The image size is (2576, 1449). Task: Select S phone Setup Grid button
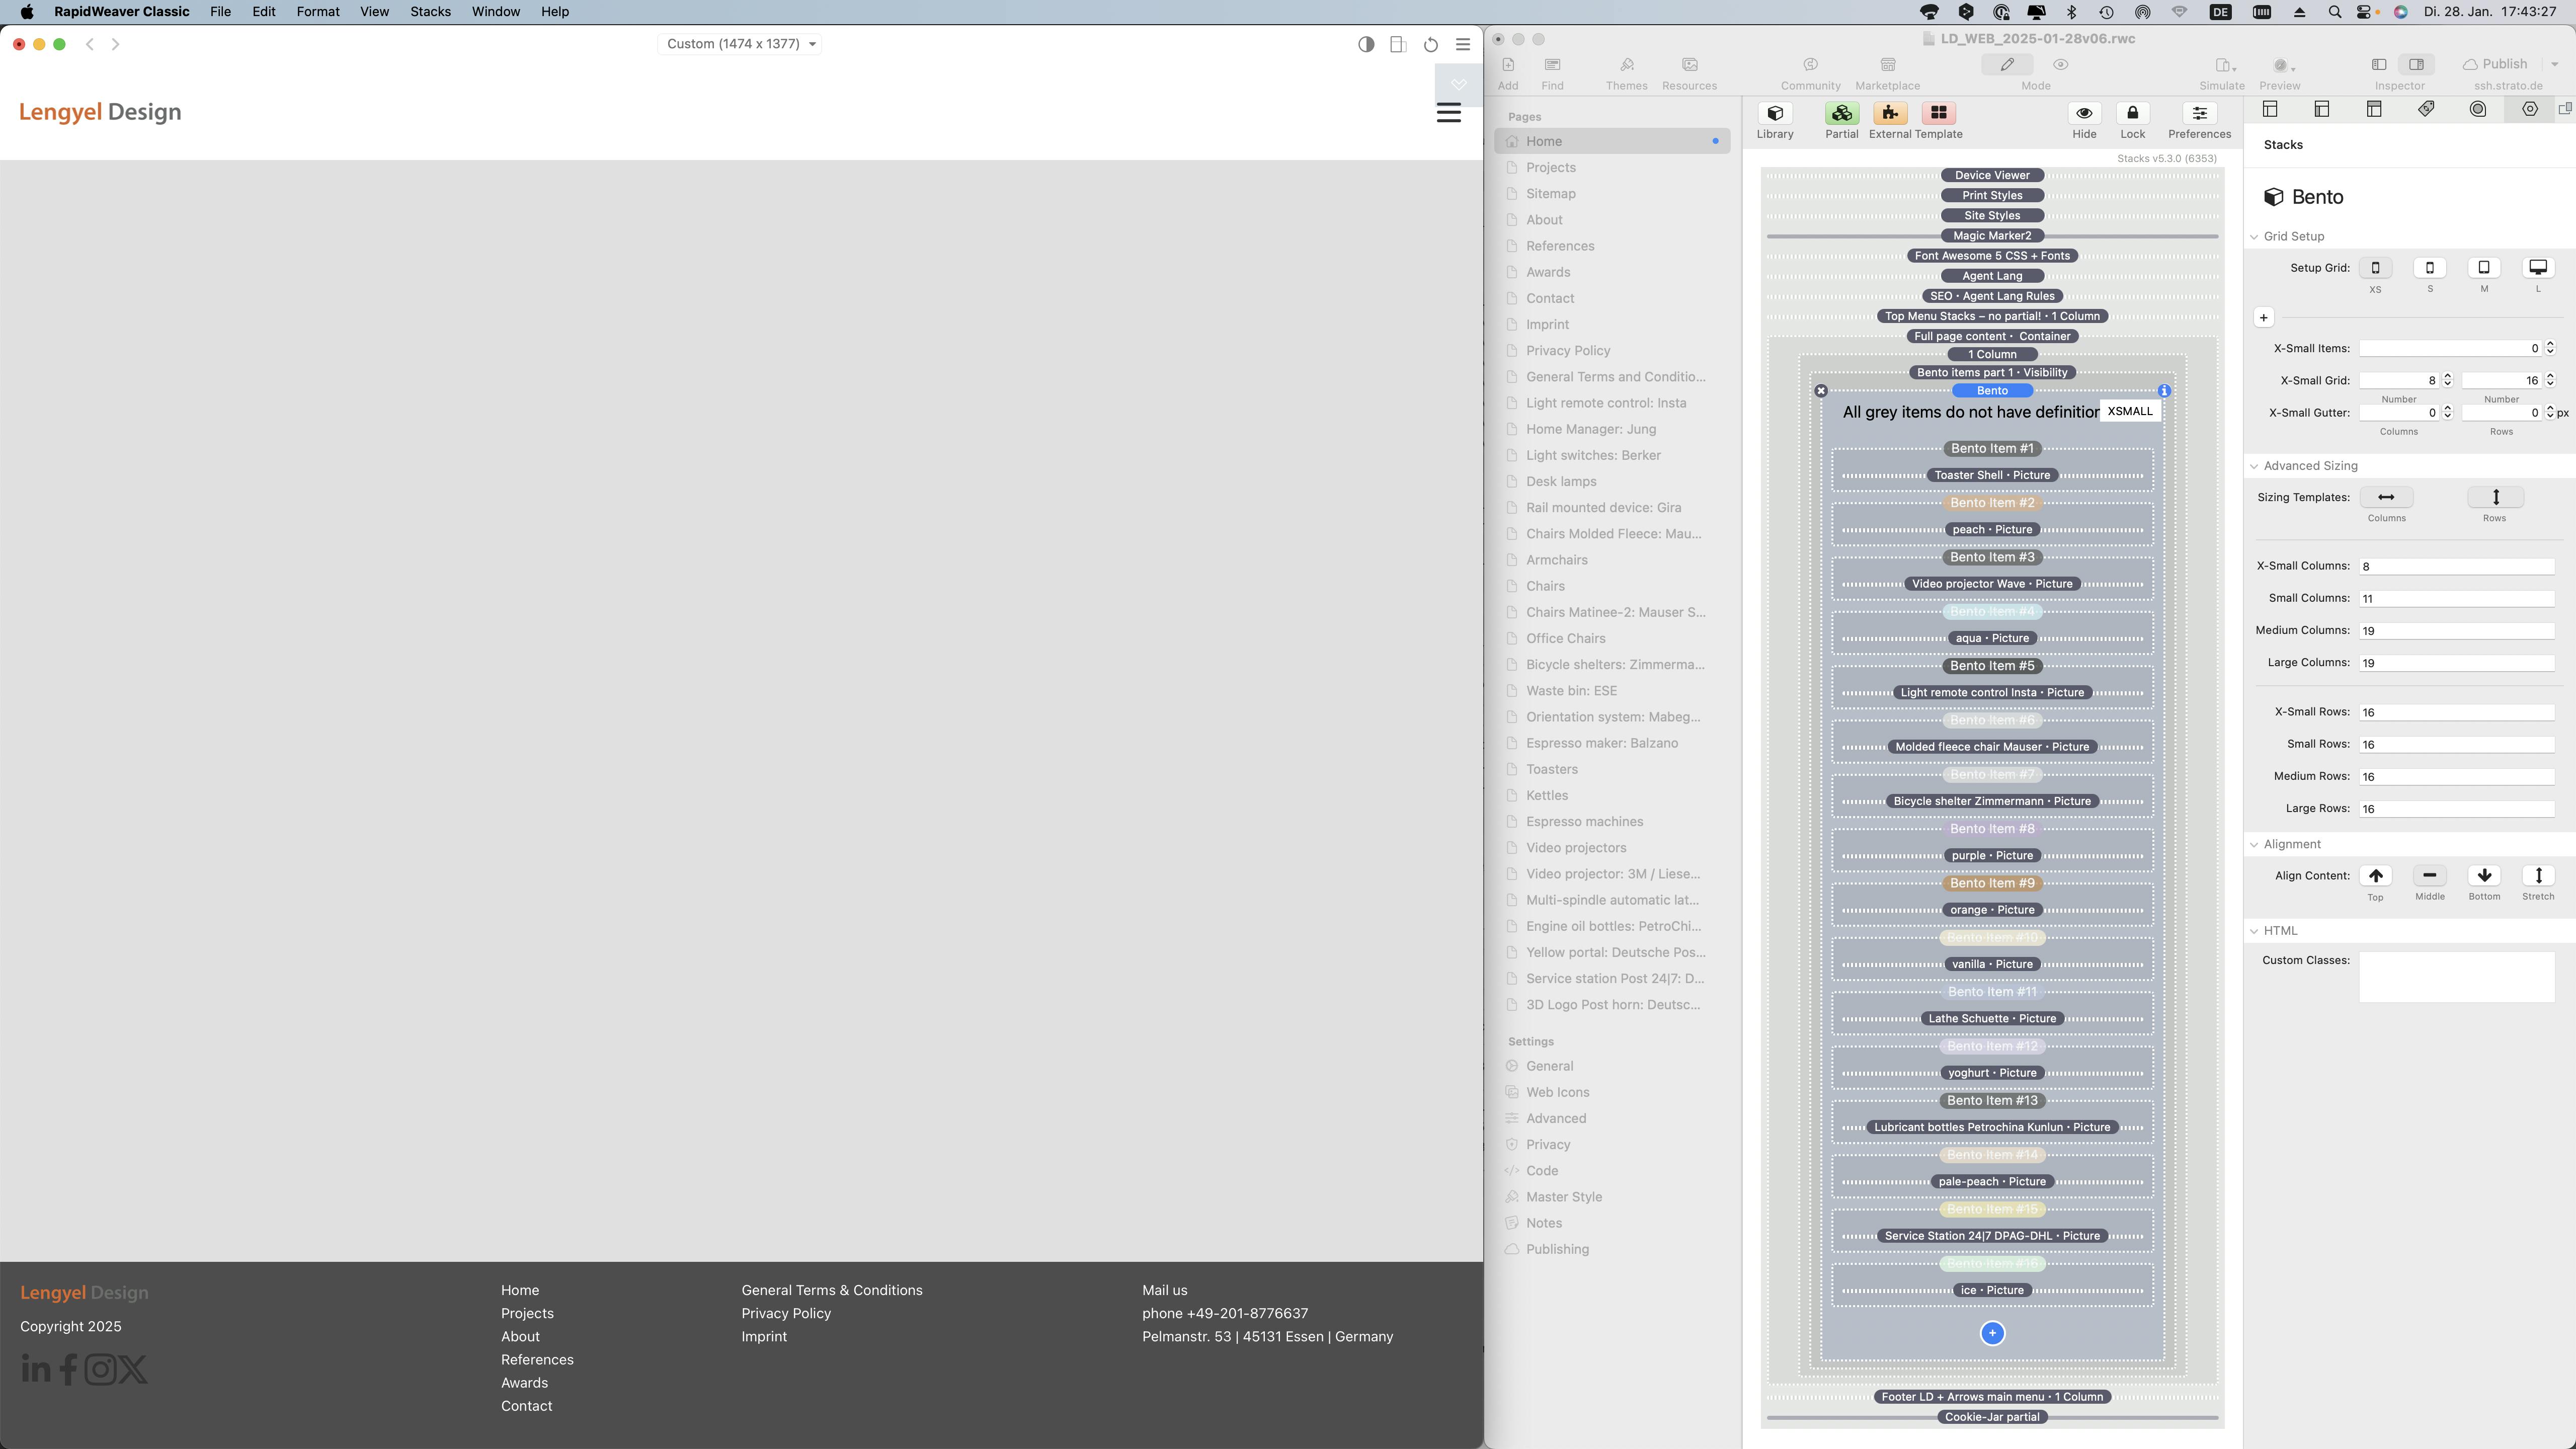pos(2430,268)
